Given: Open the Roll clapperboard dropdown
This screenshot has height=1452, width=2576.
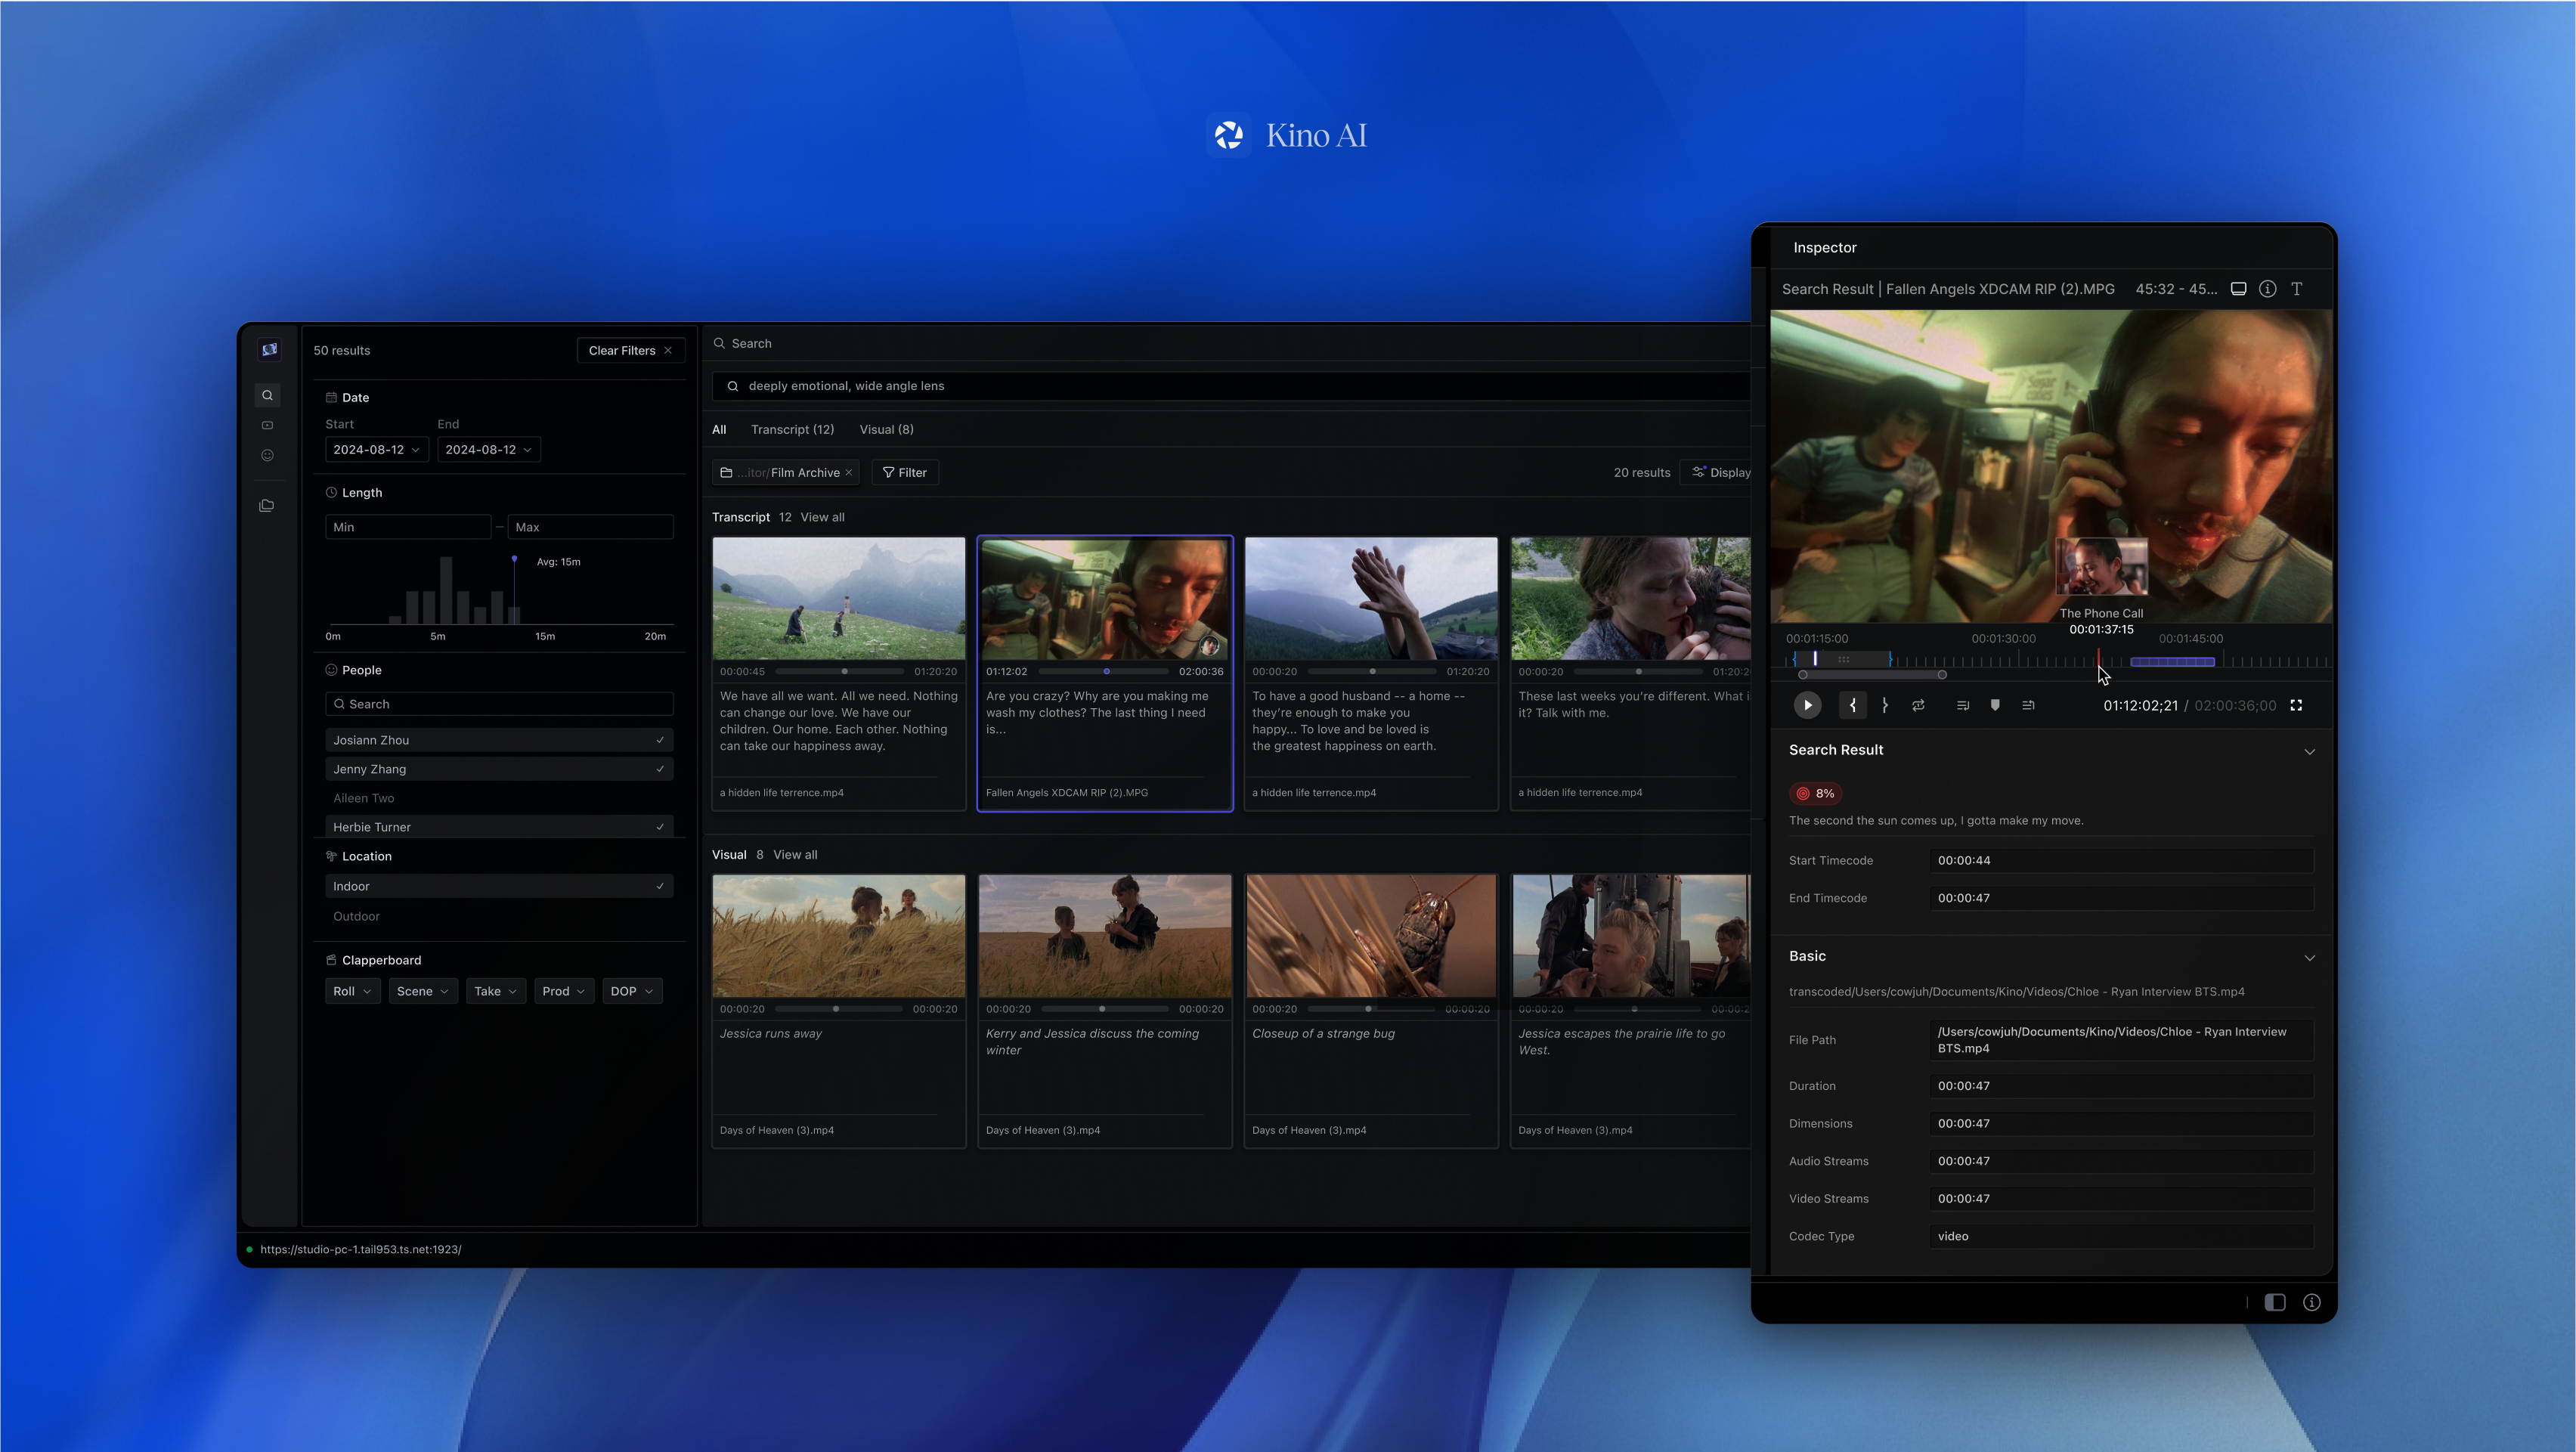Looking at the screenshot, I should coord(352,991).
